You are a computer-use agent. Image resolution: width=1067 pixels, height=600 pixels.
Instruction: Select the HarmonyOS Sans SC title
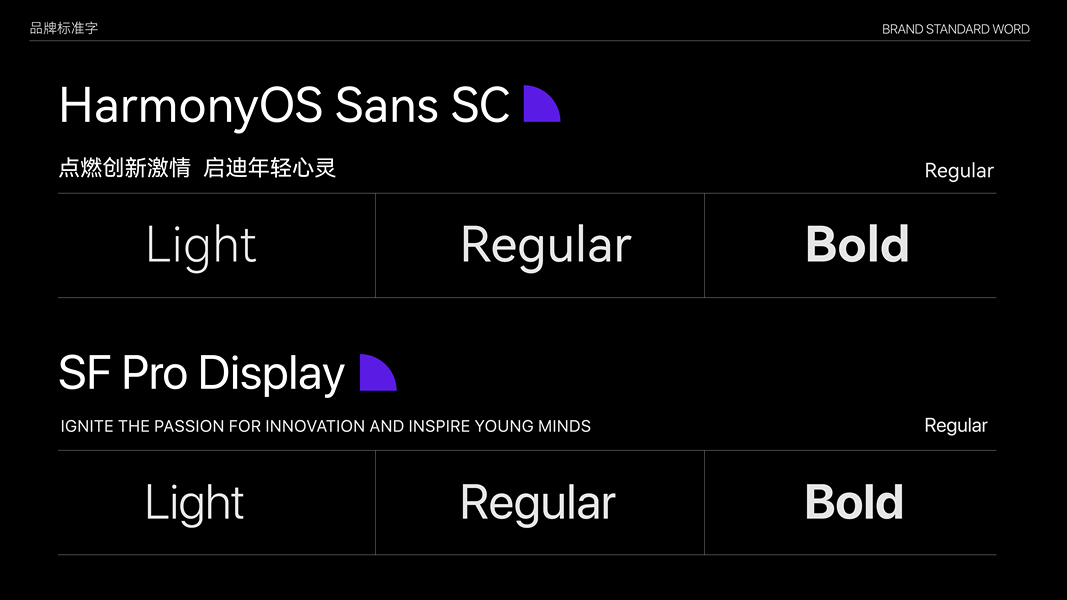tap(284, 105)
